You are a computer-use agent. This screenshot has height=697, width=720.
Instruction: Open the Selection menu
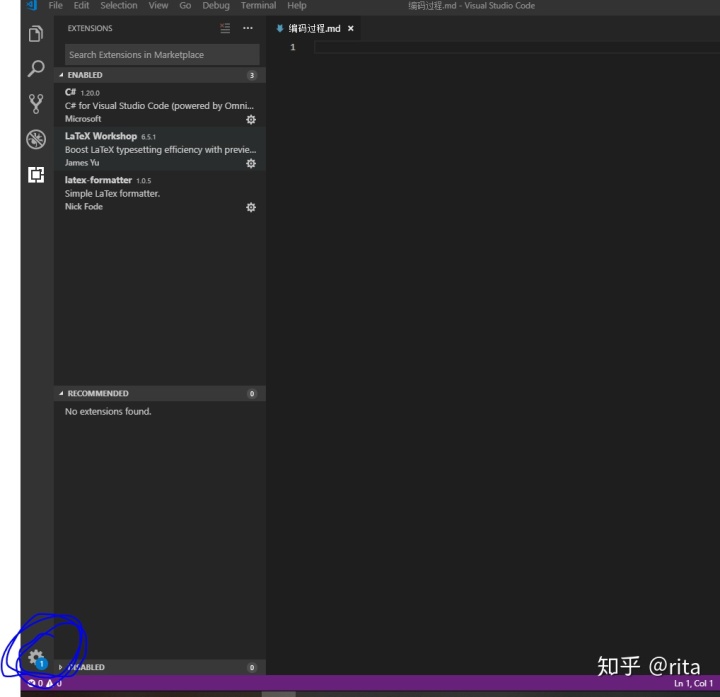pos(119,6)
